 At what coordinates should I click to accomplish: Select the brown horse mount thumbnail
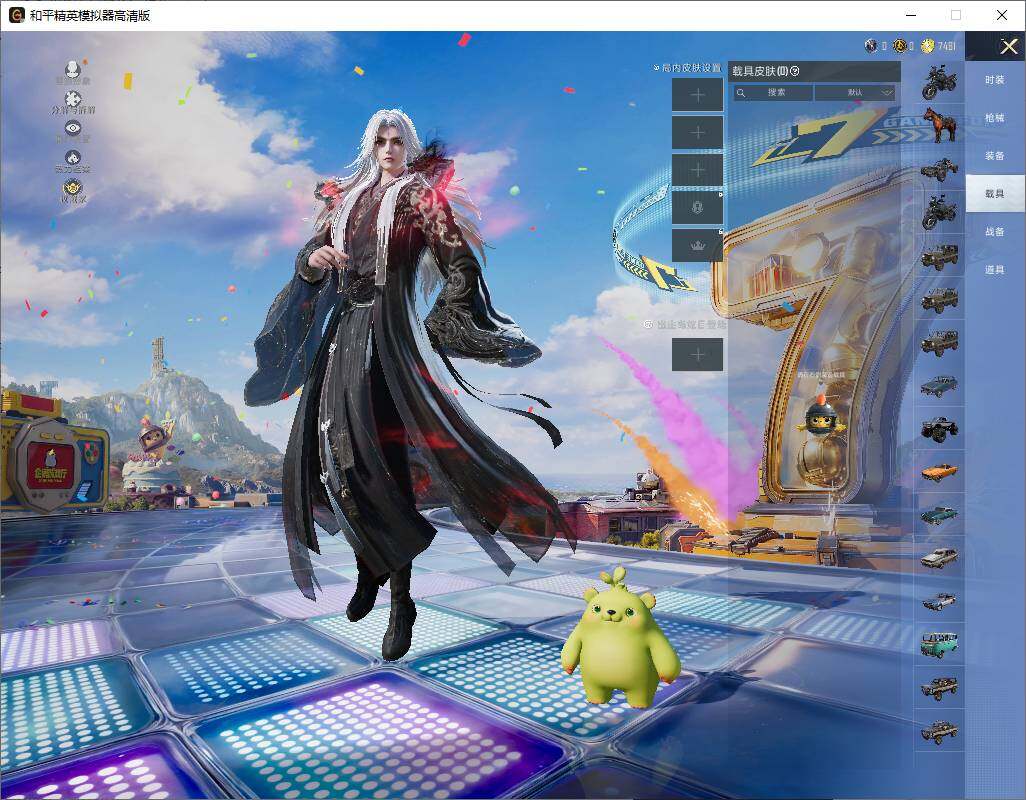tap(940, 125)
